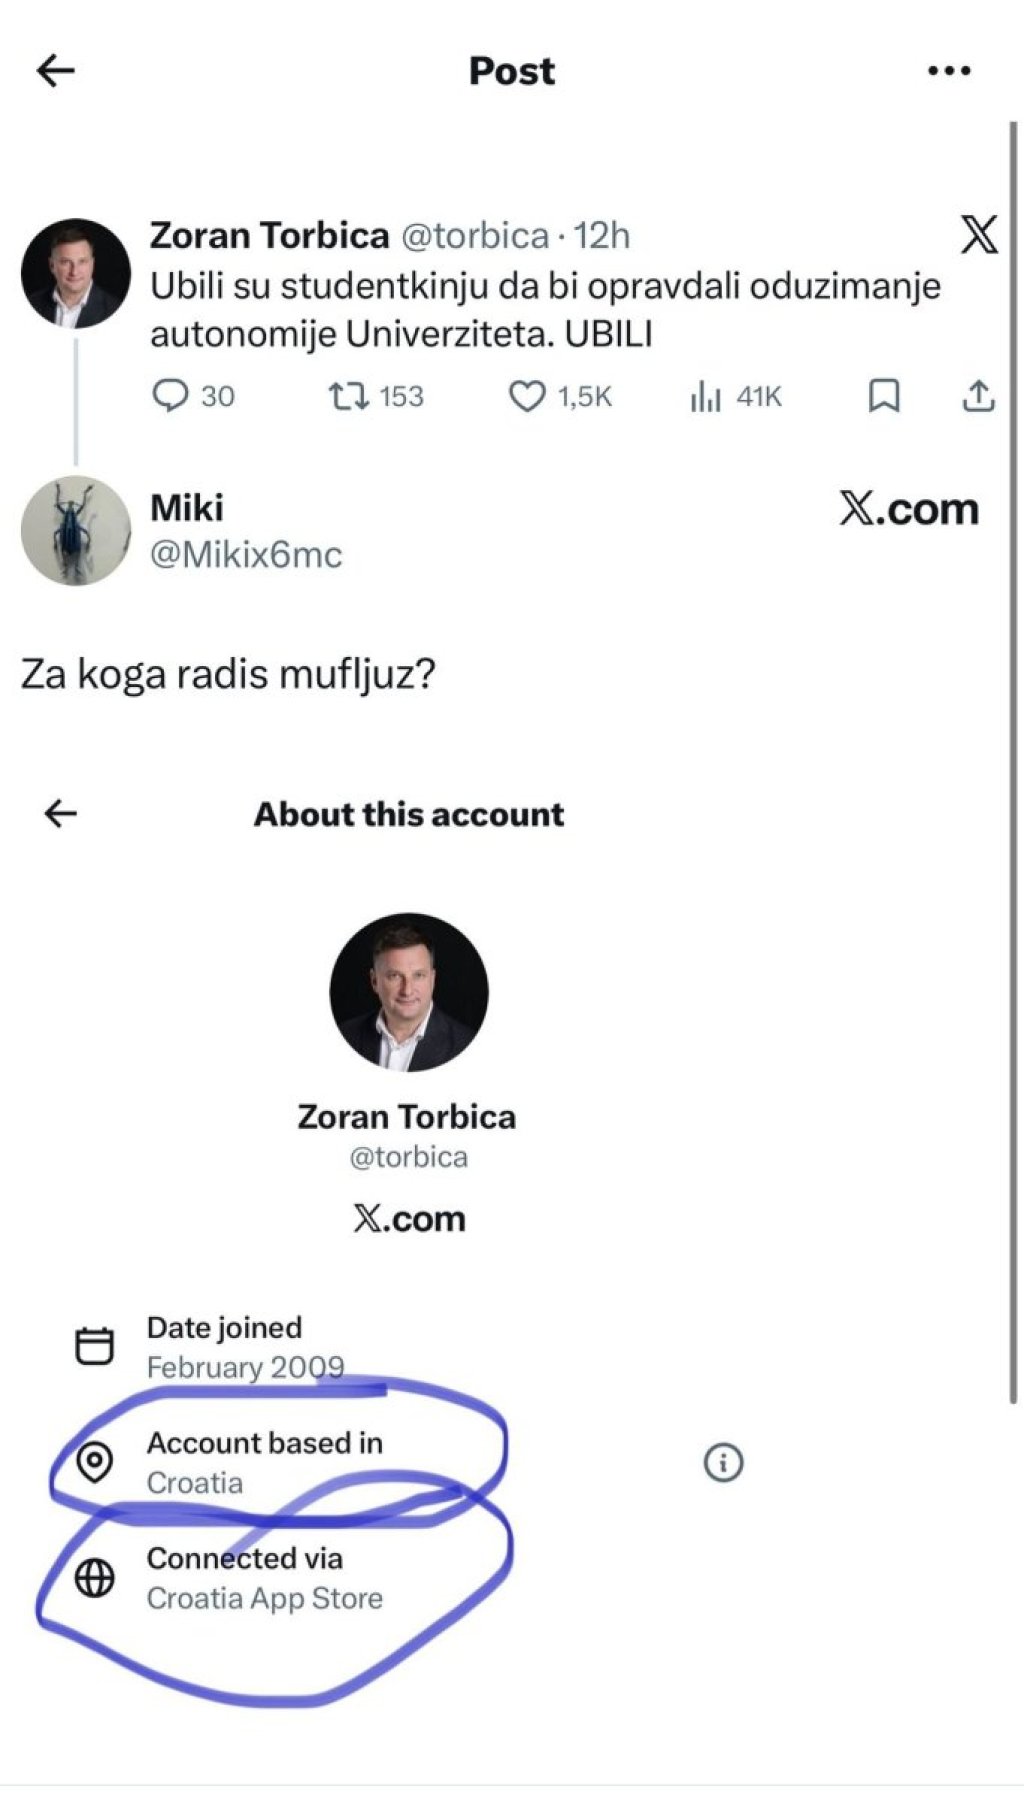Bookmark Zoran Torbica's post
This screenshot has width=1024, height=1804.
tap(883, 397)
